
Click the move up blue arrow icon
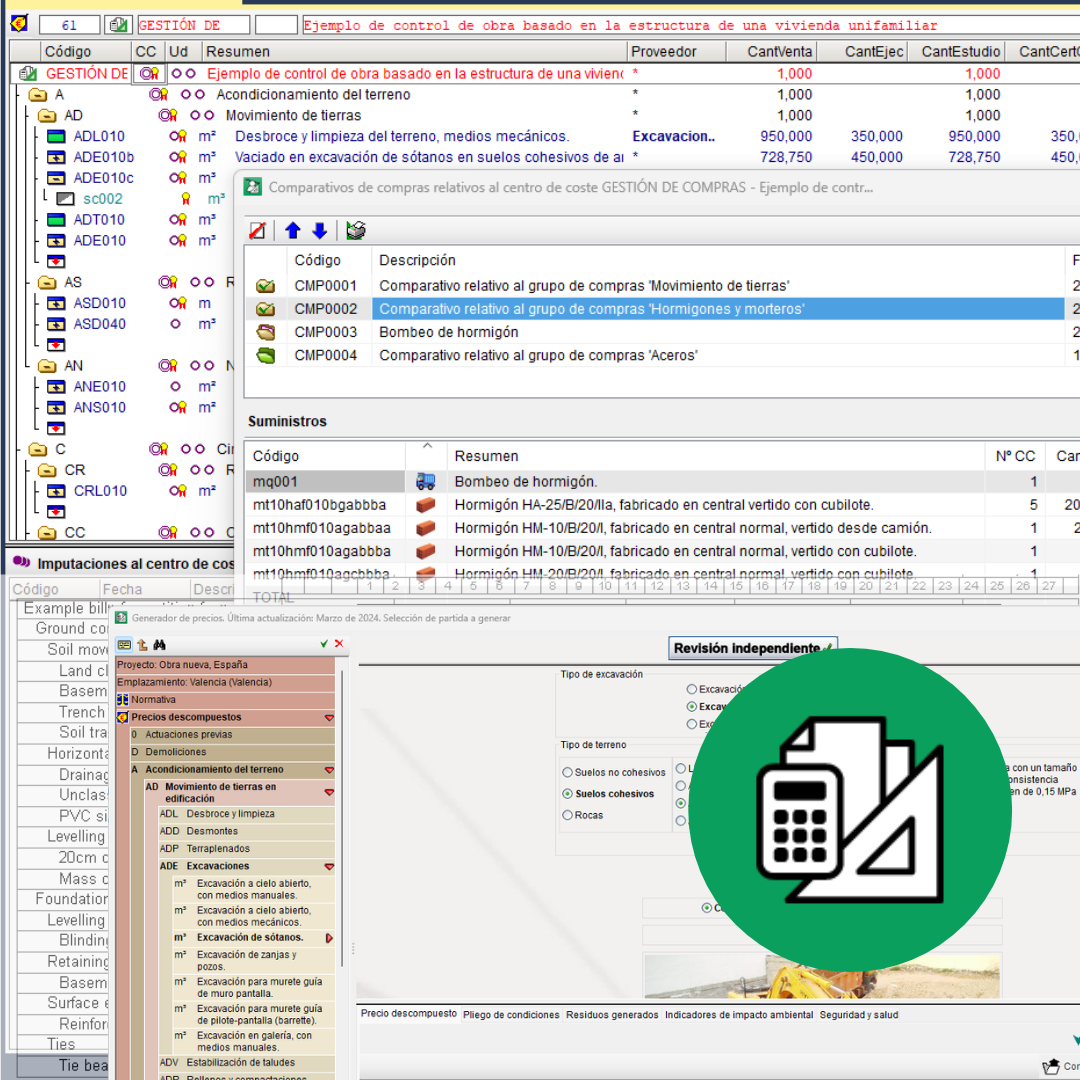[x=293, y=231]
